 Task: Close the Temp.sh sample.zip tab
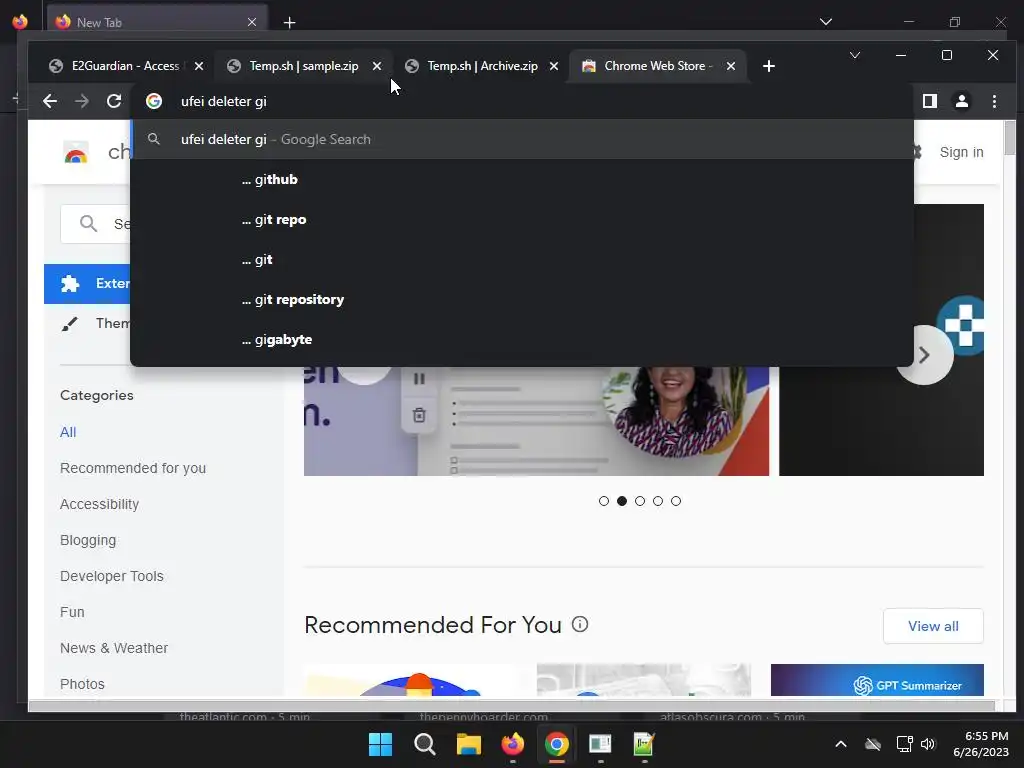[x=377, y=66]
